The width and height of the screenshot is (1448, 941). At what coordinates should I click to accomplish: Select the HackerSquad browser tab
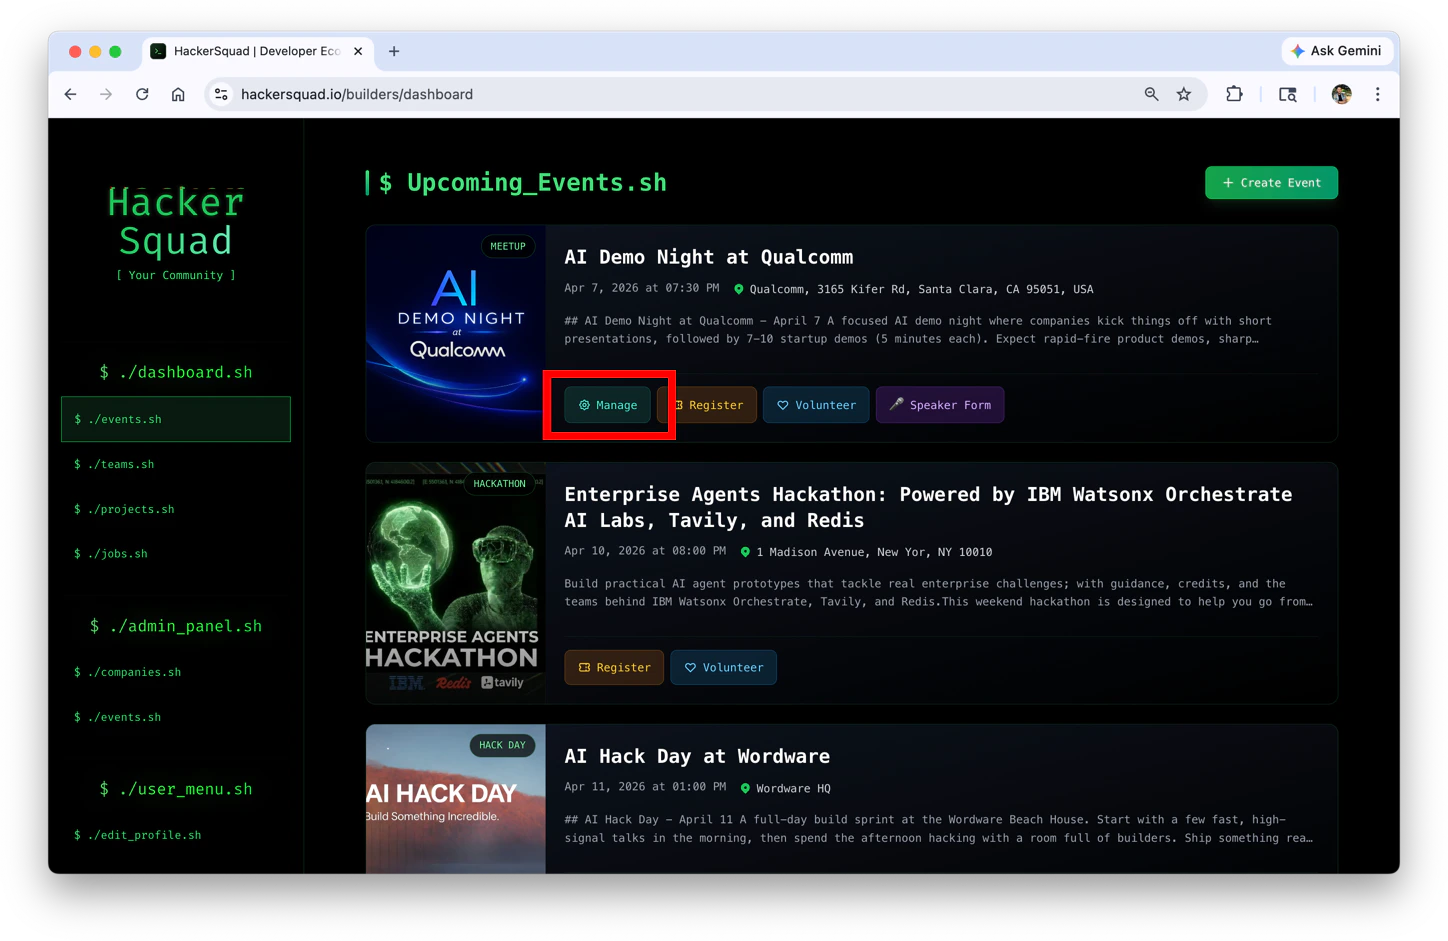(x=256, y=51)
